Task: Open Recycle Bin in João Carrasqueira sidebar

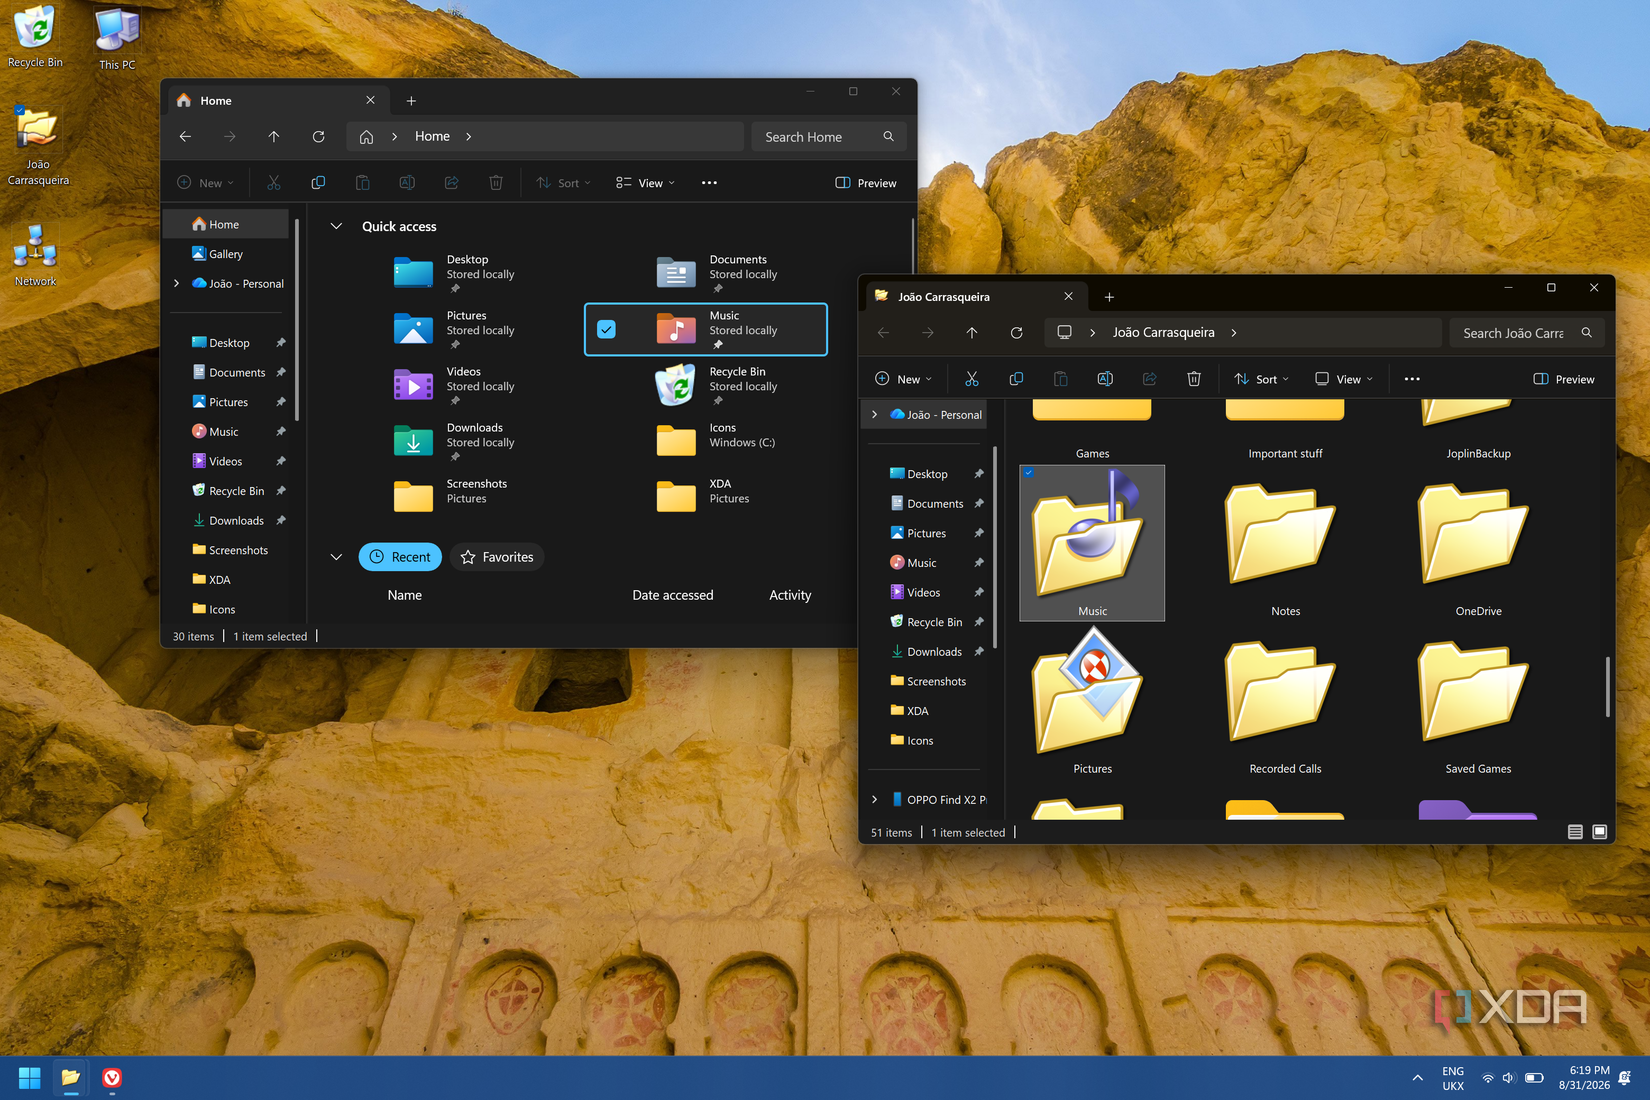Action: [934, 622]
